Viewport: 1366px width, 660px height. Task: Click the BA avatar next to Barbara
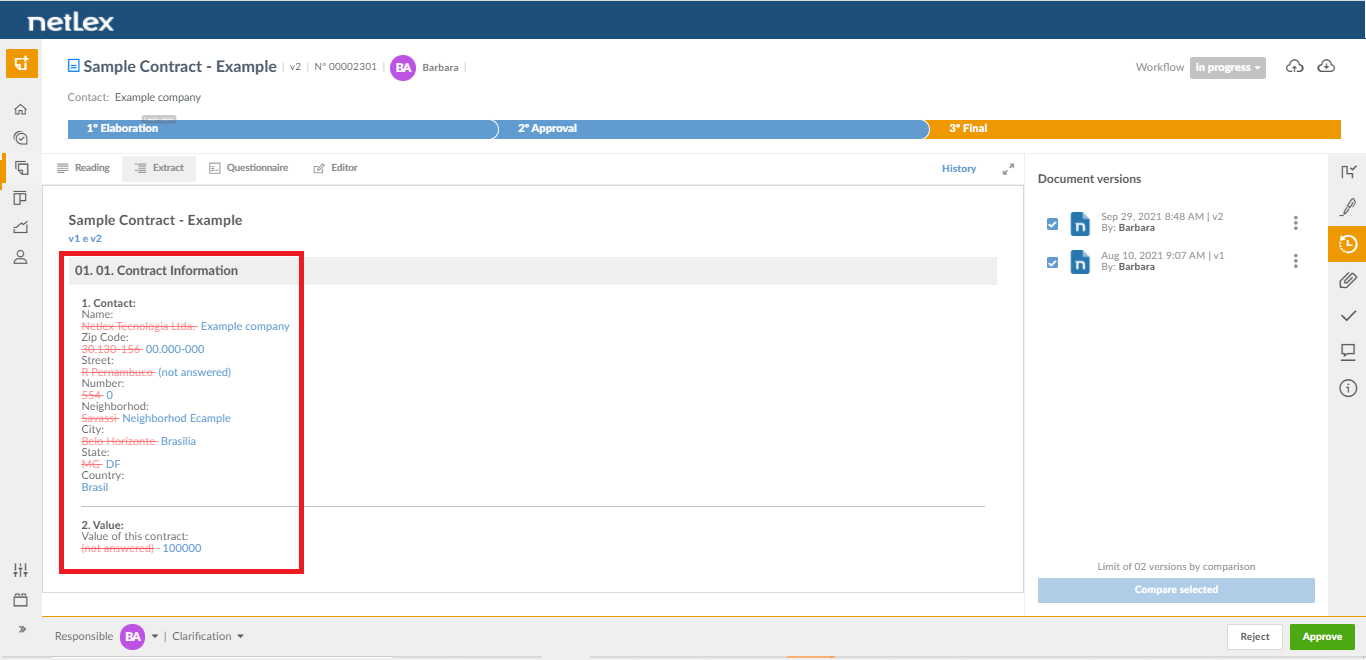[403, 67]
